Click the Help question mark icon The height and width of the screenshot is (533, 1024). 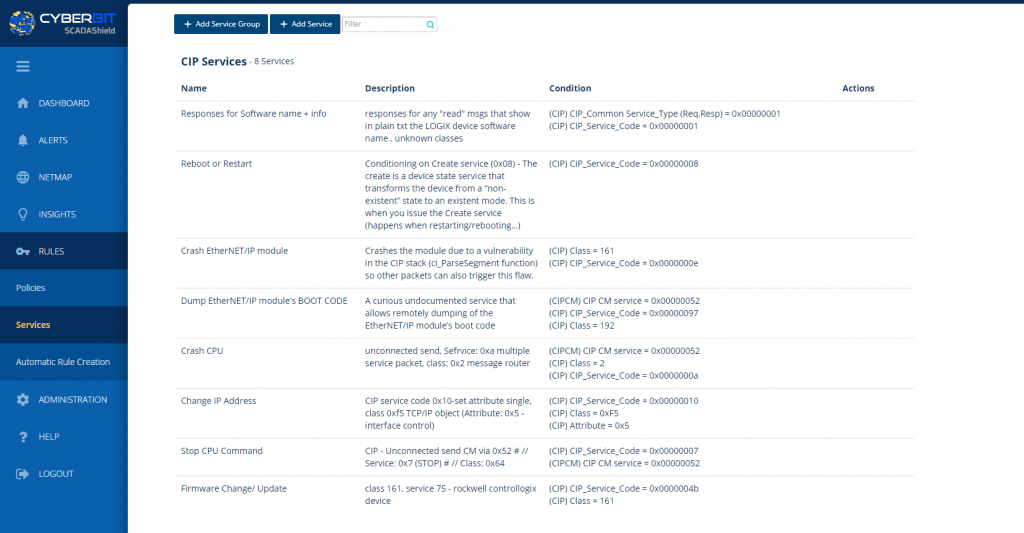[x=23, y=436]
